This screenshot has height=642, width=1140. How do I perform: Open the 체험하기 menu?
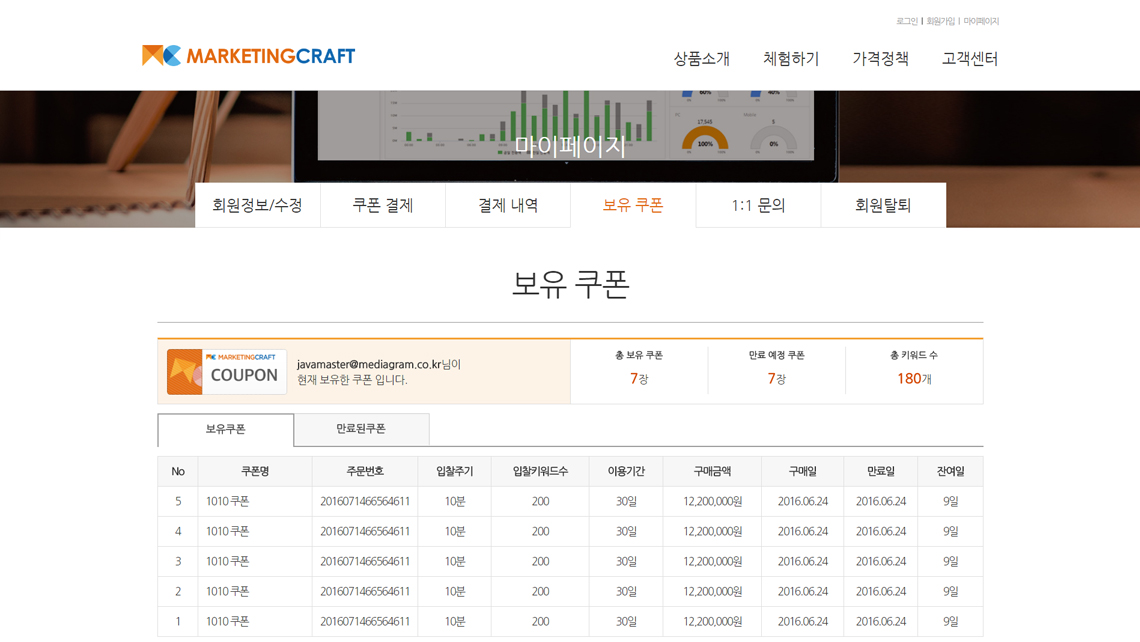[x=791, y=59]
